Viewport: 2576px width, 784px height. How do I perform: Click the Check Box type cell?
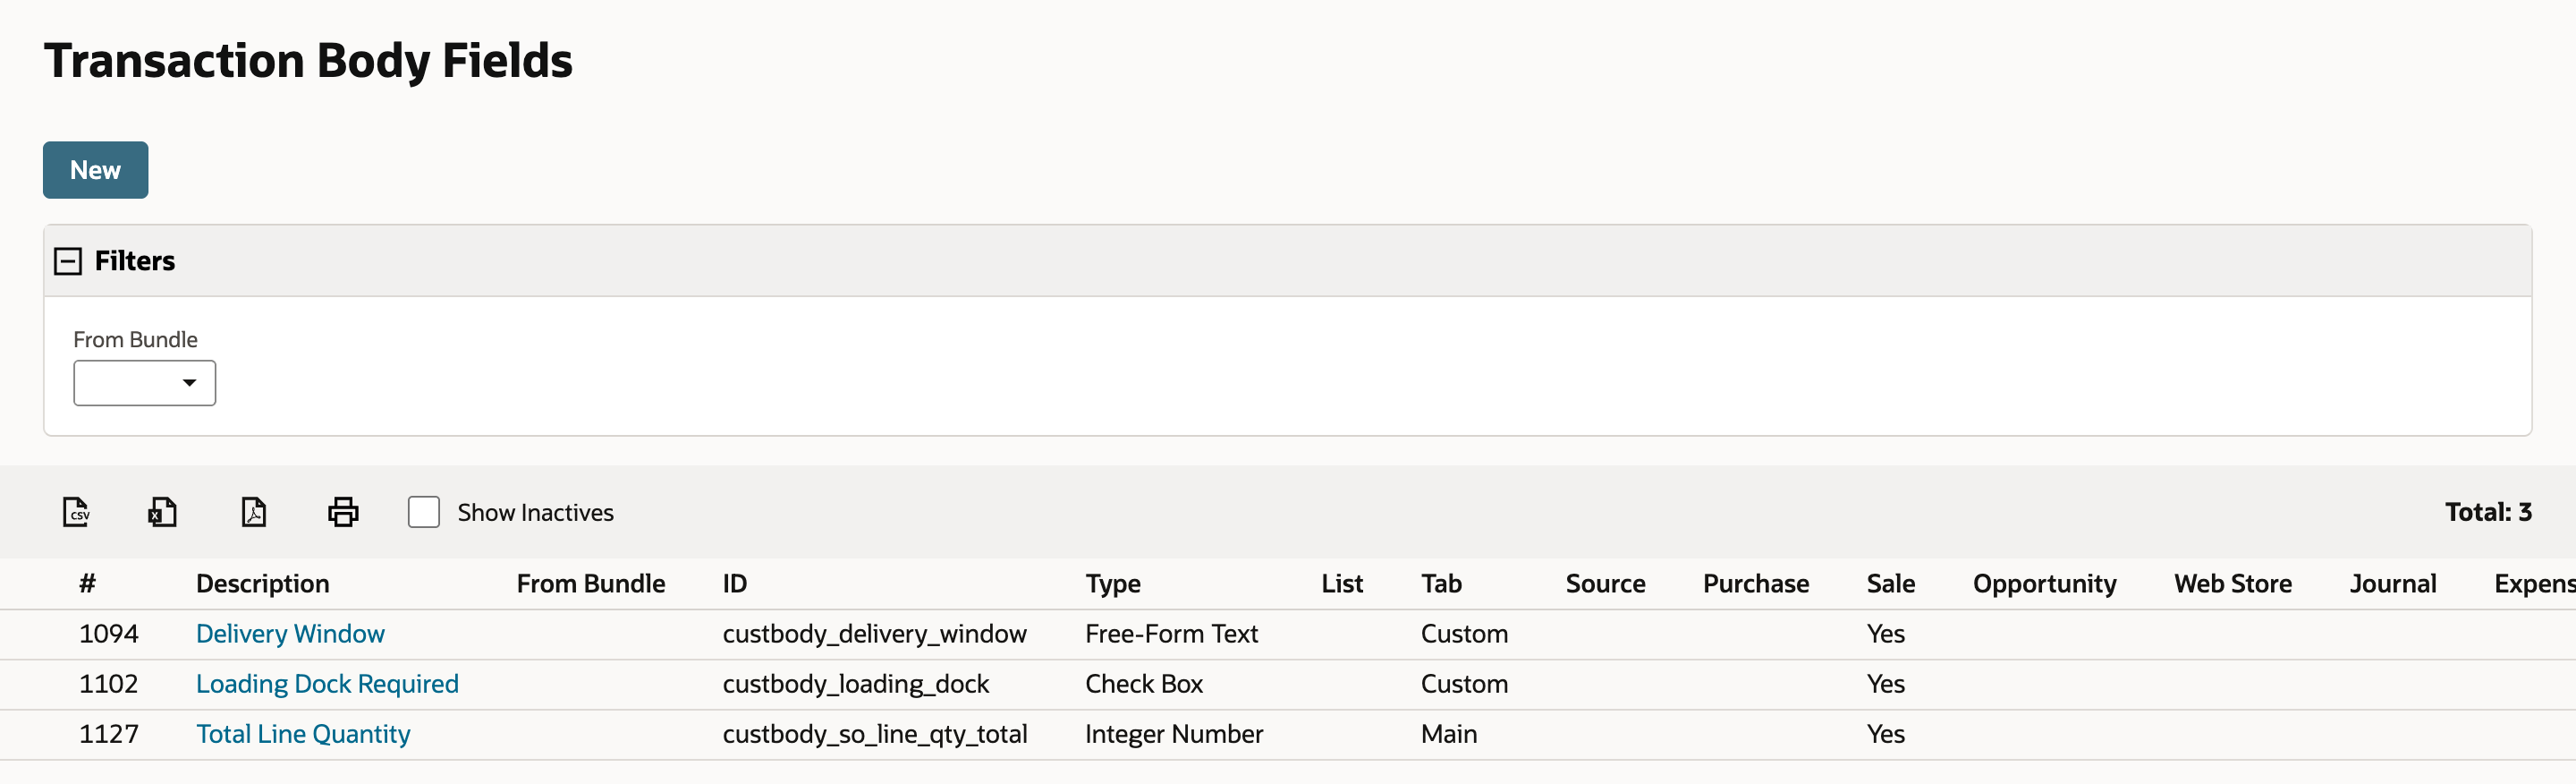pyautogui.click(x=1144, y=684)
